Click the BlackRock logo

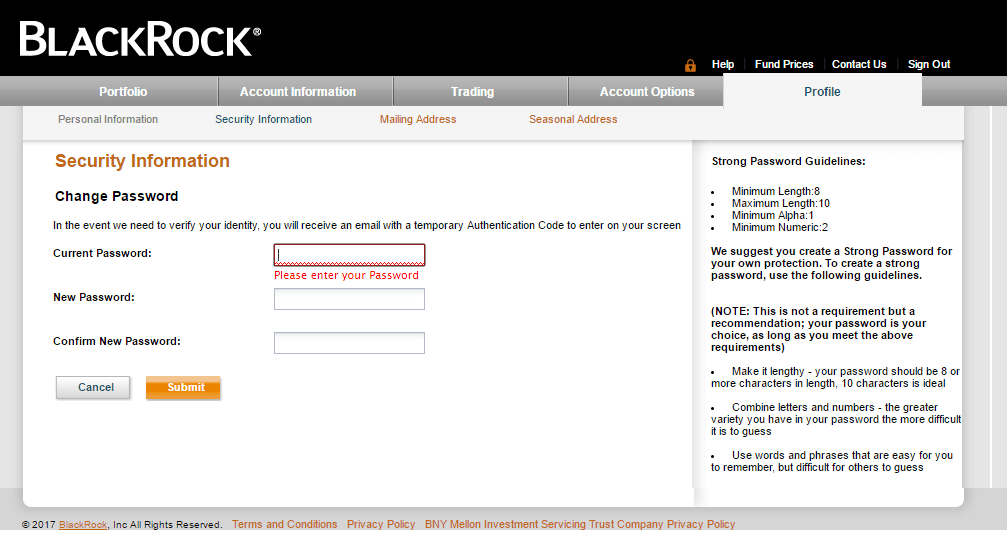coord(140,39)
